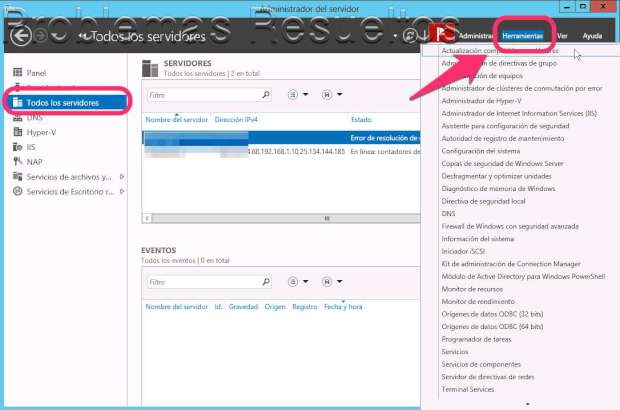Image resolution: width=620 pixels, height=410 pixels.
Task: Open save query icon in Eventos
Action: pos(327,282)
